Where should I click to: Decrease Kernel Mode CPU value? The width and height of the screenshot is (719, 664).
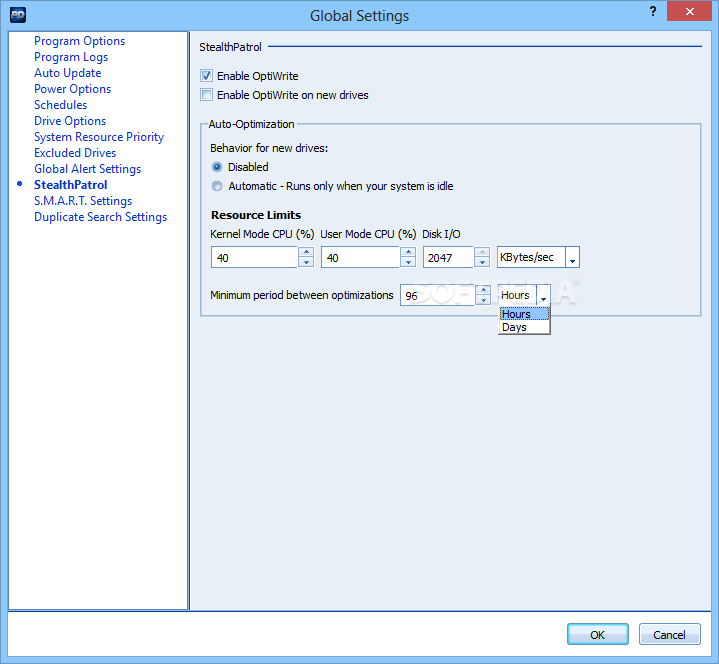tap(306, 262)
